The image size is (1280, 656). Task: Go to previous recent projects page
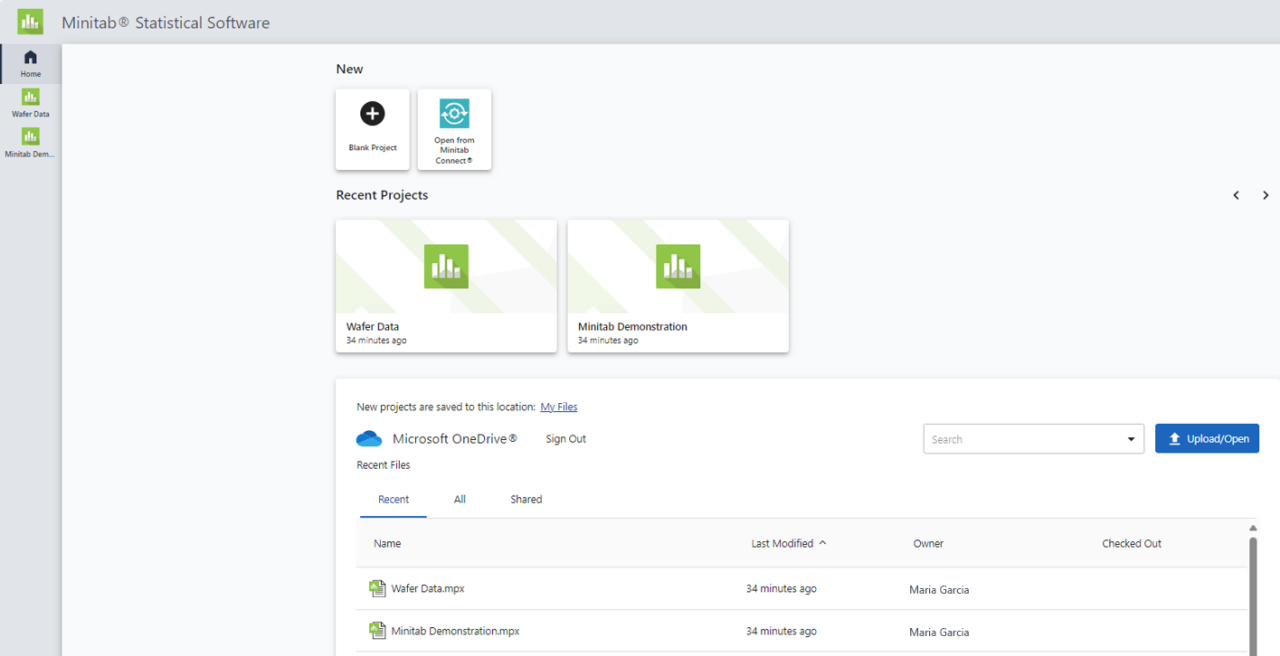(1236, 196)
